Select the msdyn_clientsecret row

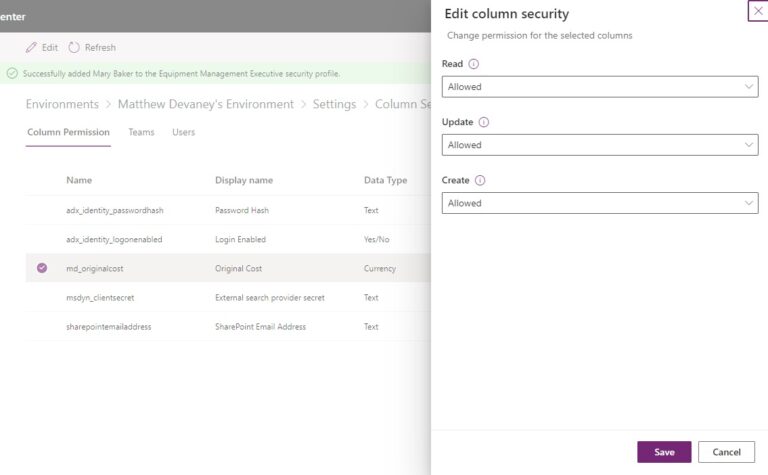click(228, 298)
